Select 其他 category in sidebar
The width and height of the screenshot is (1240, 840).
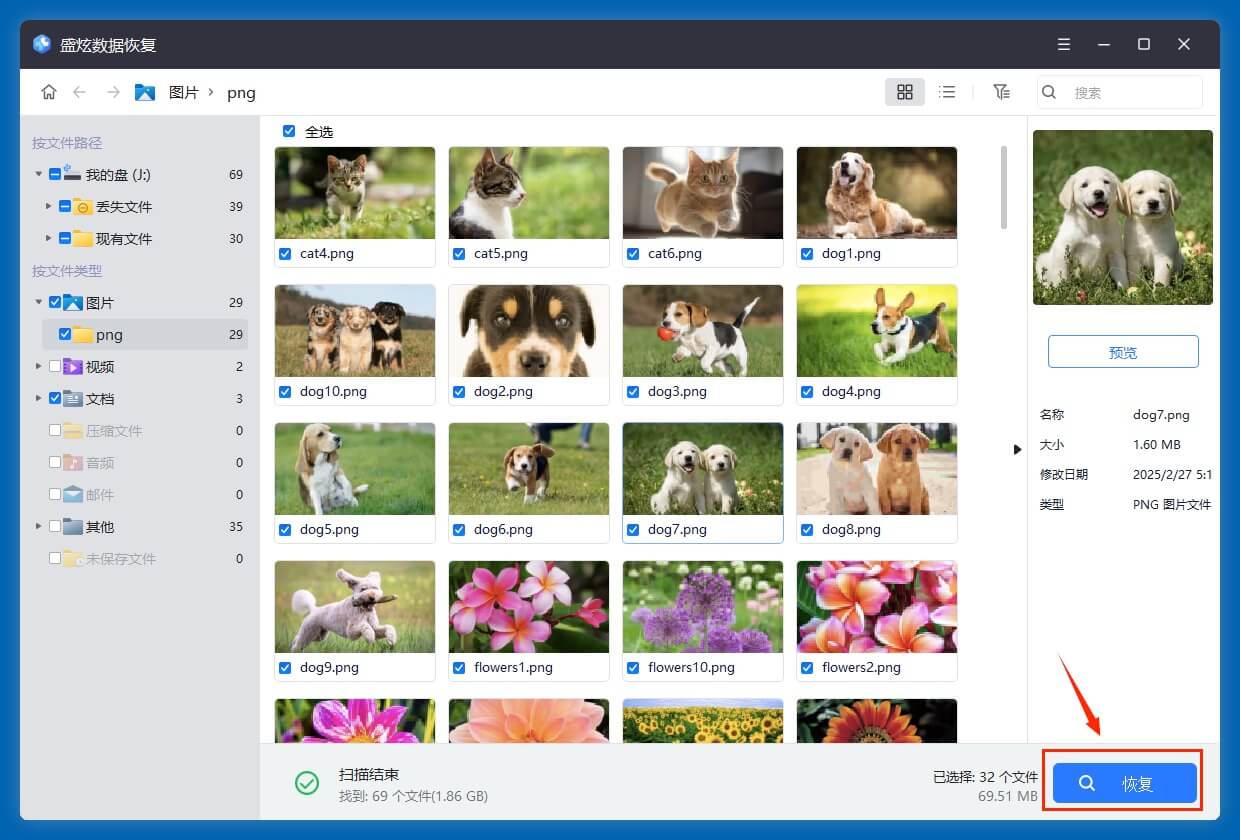(100, 527)
